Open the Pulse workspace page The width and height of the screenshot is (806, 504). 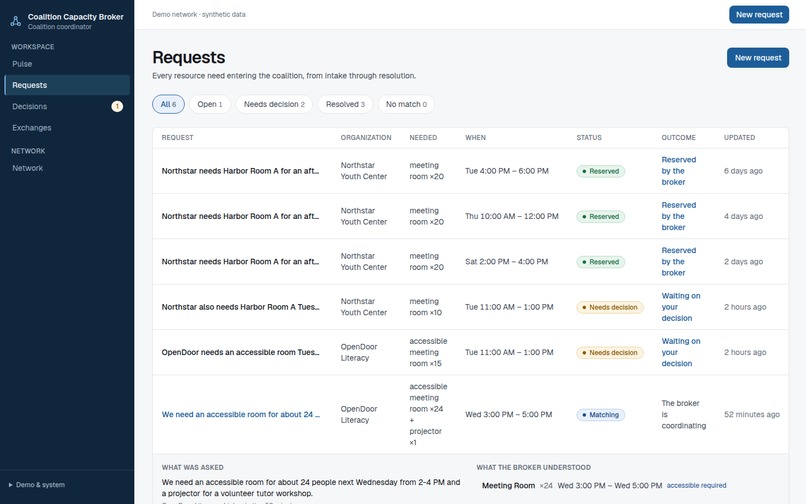67,64
